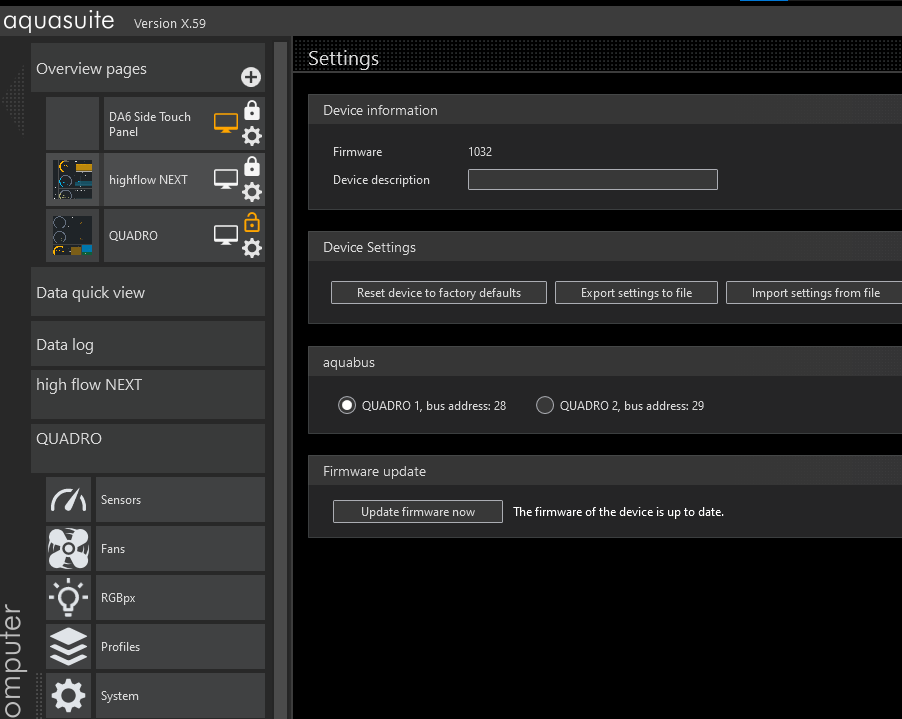Open the Fans icon in QUADRO
Screen dimensions: 902x719
click(x=68, y=548)
